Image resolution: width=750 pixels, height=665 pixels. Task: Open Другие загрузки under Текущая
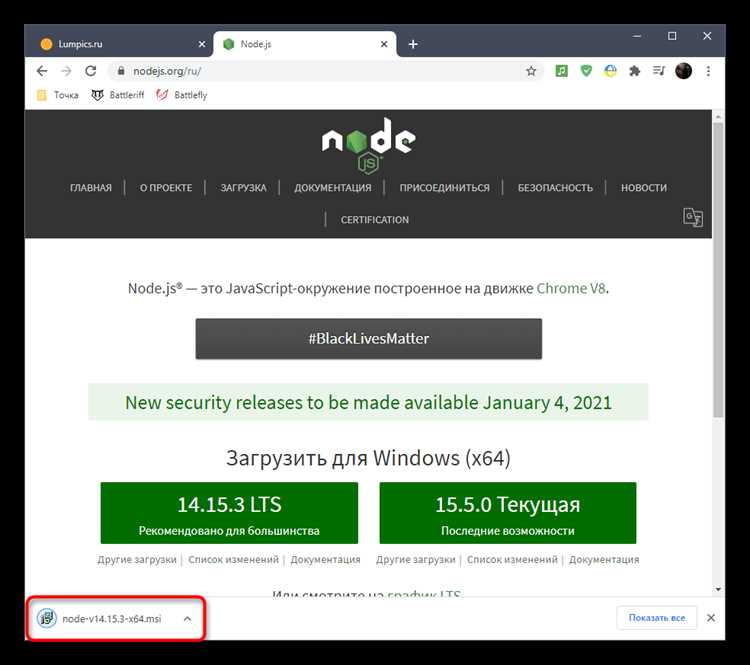tap(416, 559)
